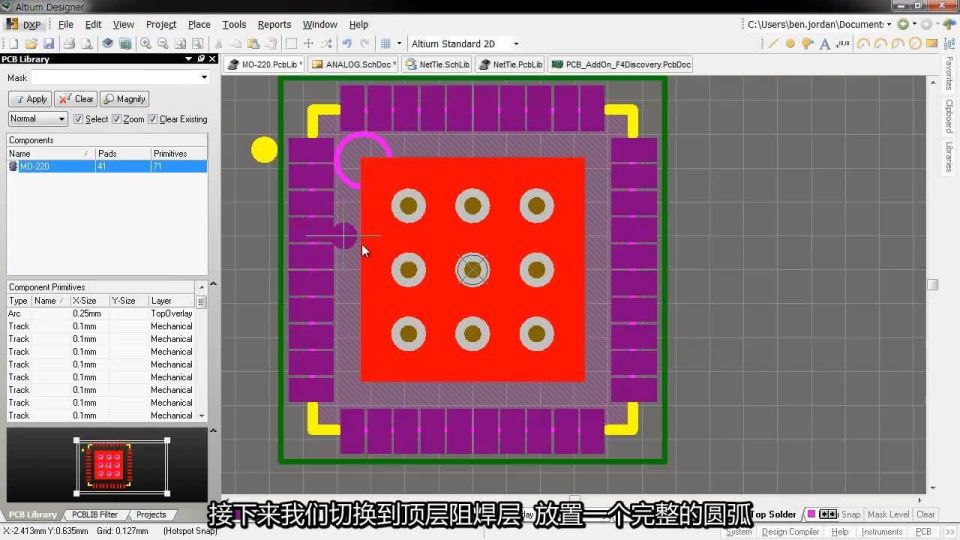Switch to the PCB_AddOn_F4Discovery.PcbDoc tab

621,64
